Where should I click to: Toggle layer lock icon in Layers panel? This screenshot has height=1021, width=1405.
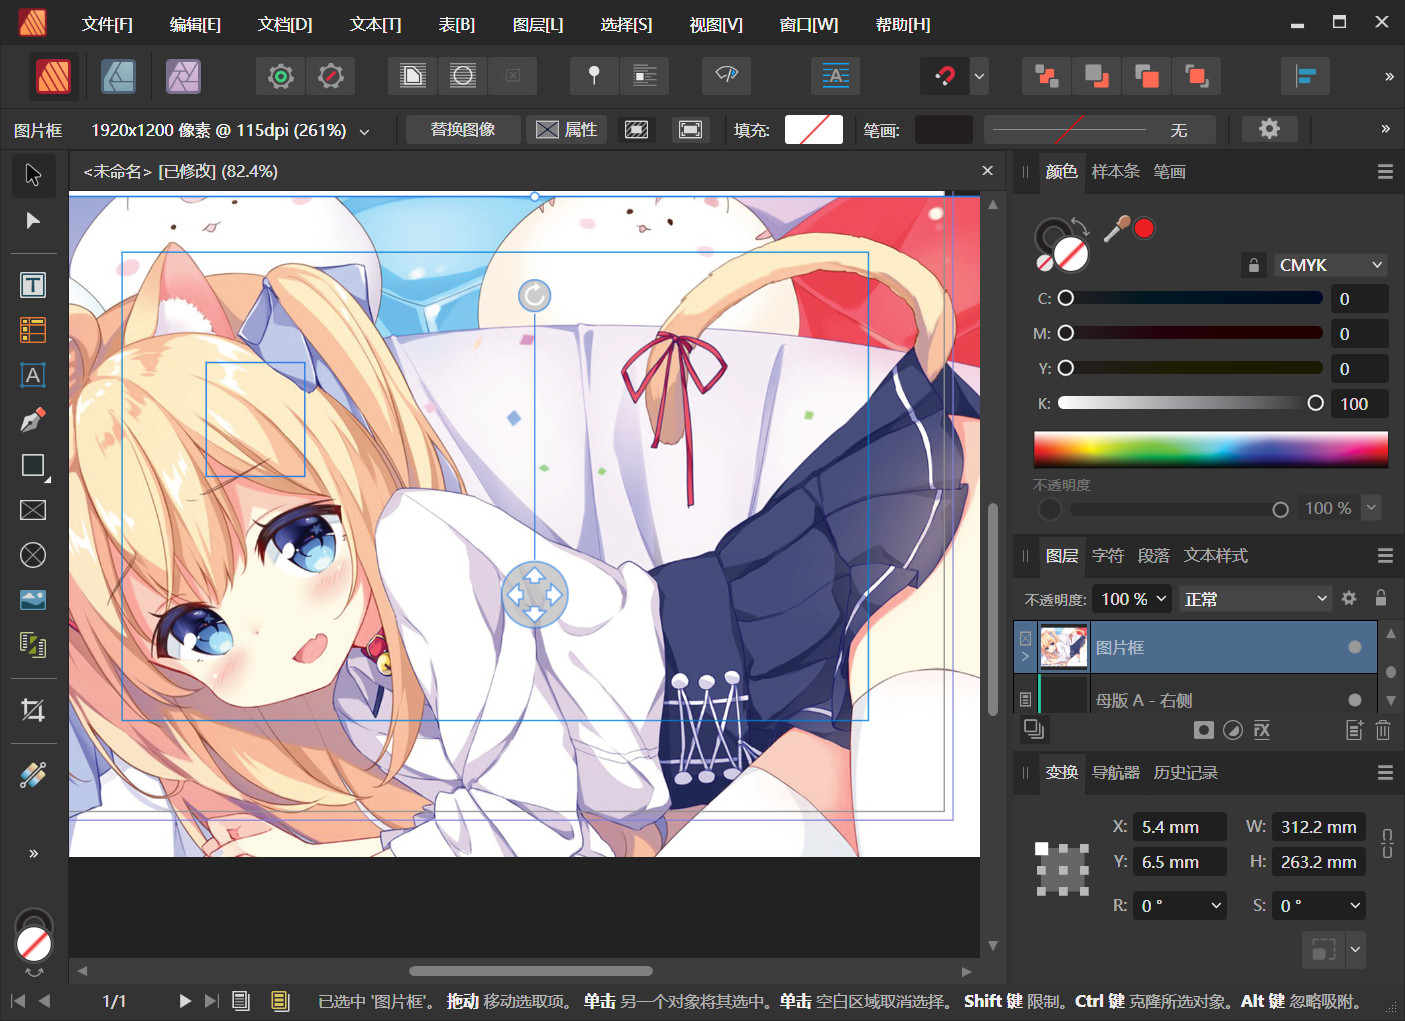point(1381,598)
